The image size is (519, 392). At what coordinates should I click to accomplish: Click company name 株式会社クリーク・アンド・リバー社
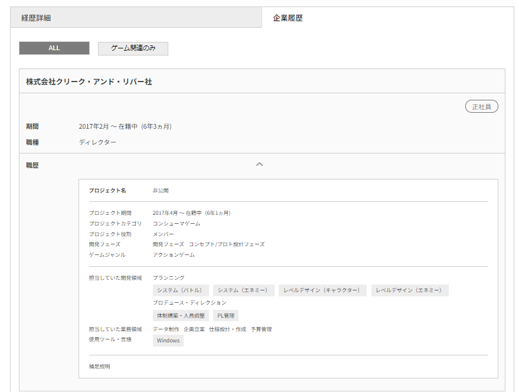(89, 82)
